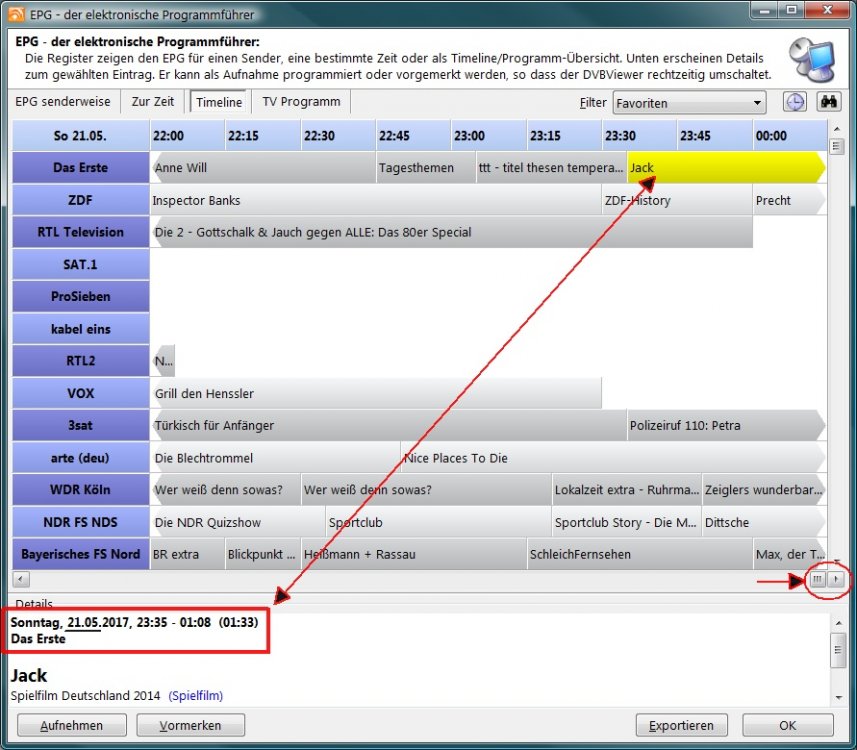The width and height of the screenshot is (857, 750).
Task: Click up arrow of details pane scrollbar
Action: tap(838, 621)
